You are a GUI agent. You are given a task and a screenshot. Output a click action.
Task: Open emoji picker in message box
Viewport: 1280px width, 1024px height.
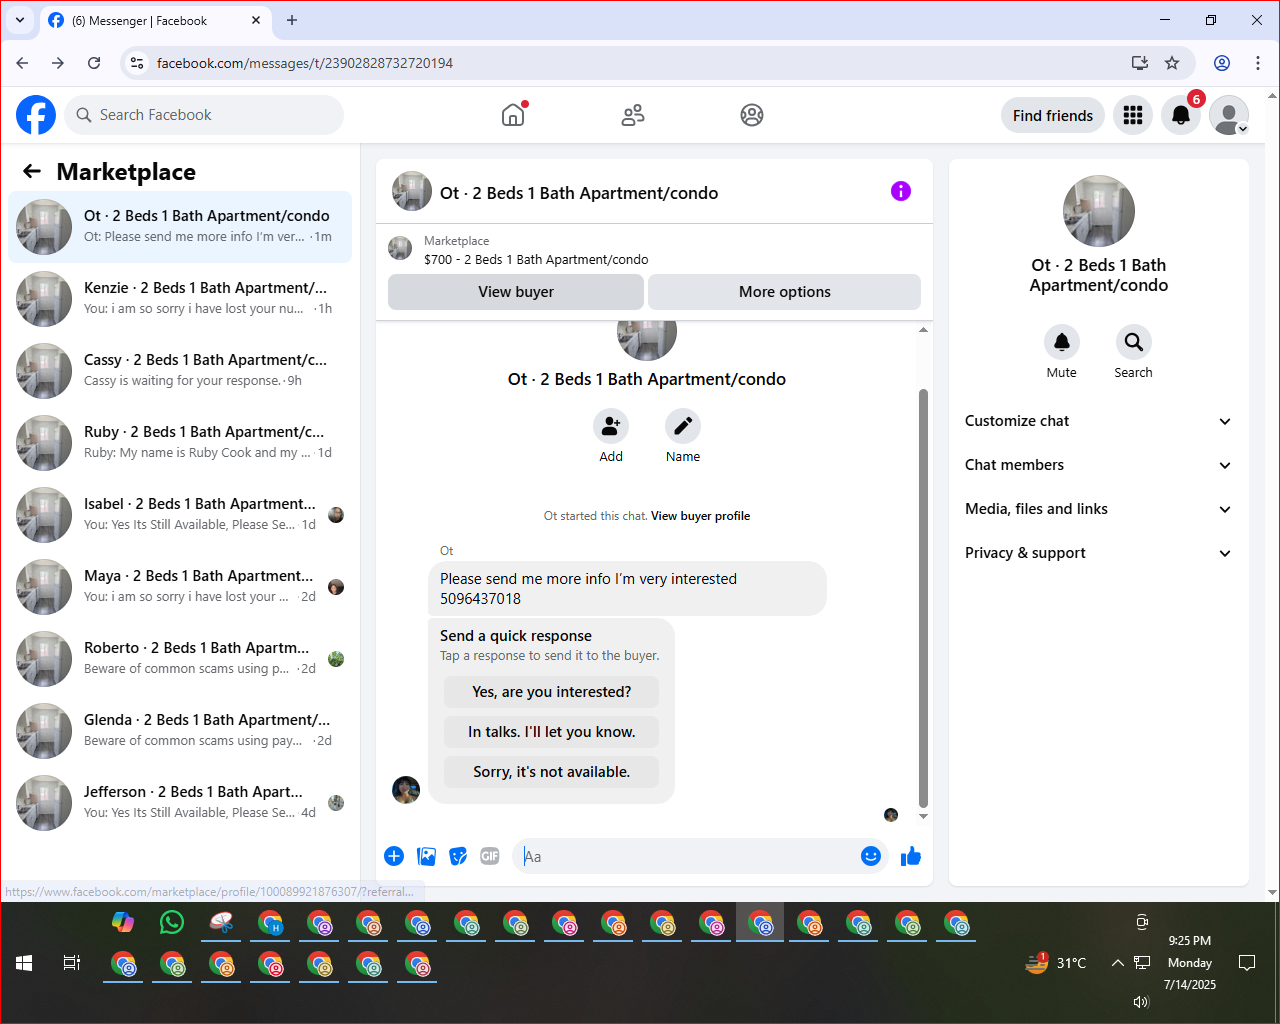(x=871, y=856)
